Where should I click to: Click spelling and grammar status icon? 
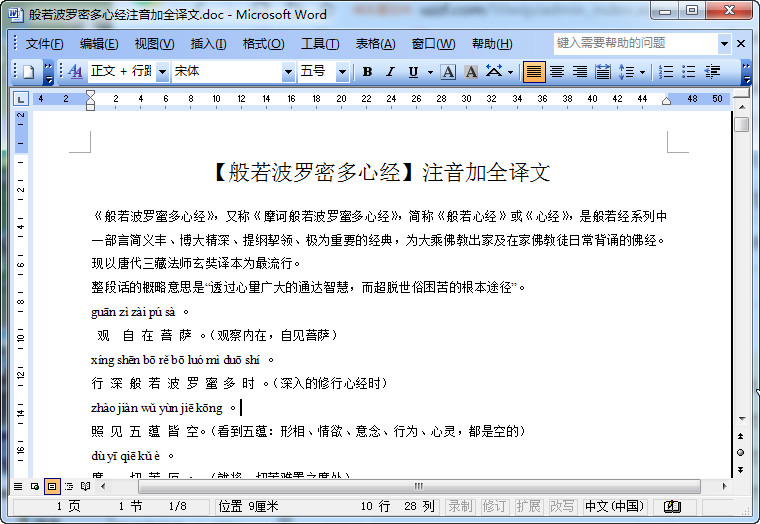[672, 507]
